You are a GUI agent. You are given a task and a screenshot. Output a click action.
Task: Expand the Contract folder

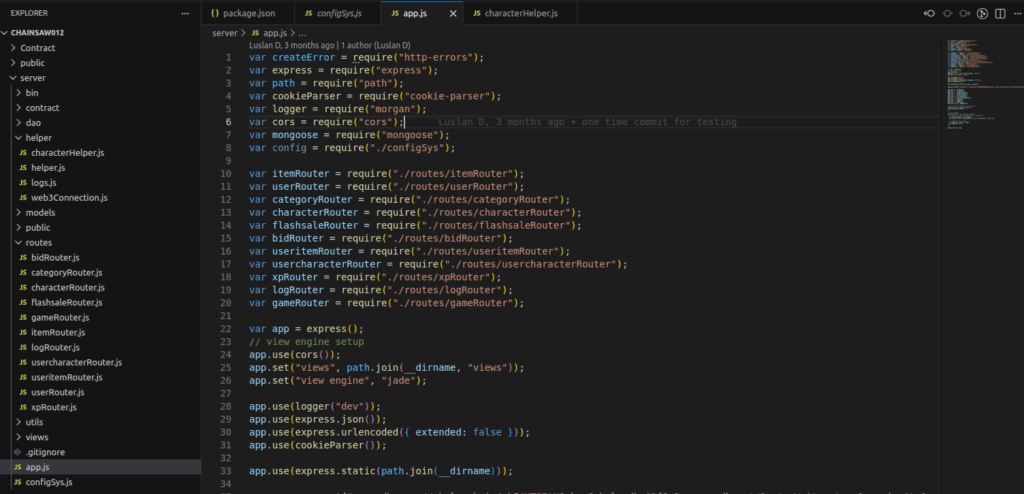coord(37,47)
